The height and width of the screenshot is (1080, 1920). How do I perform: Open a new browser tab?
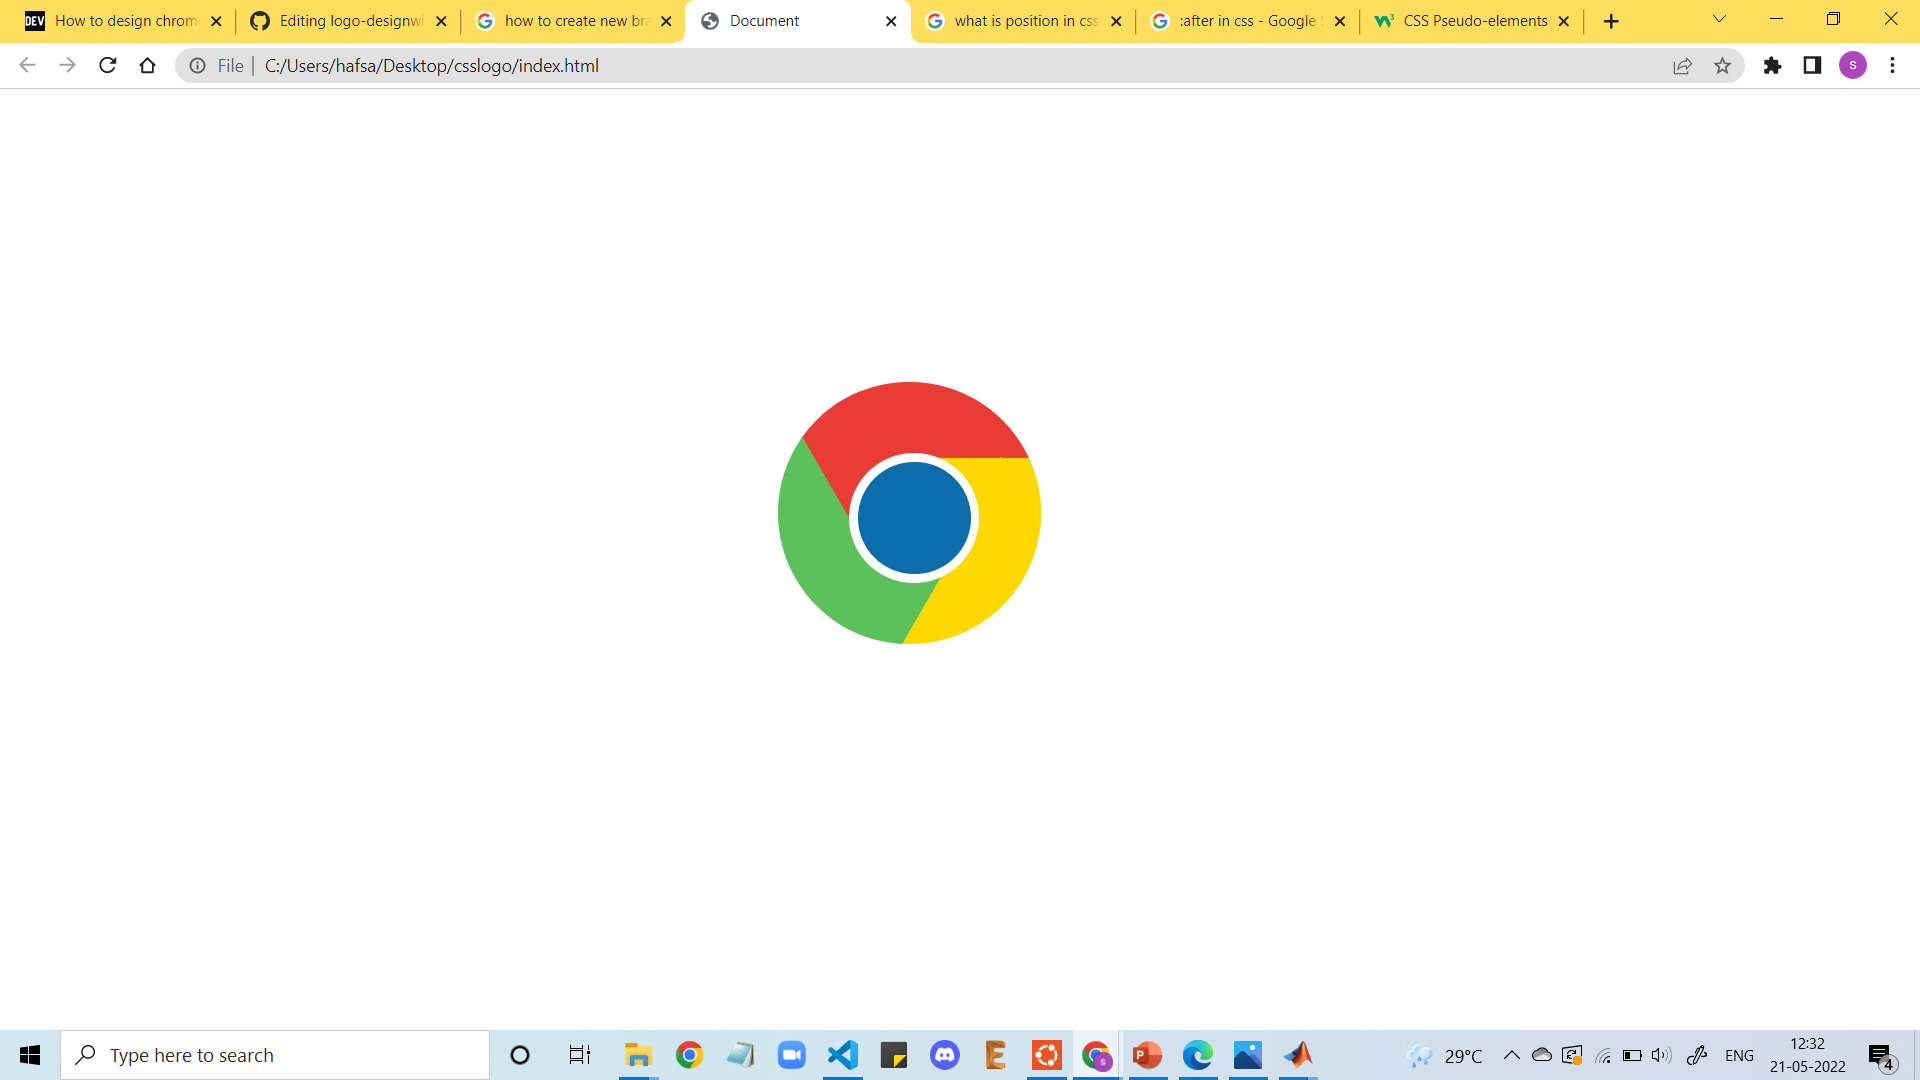point(1610,20)
